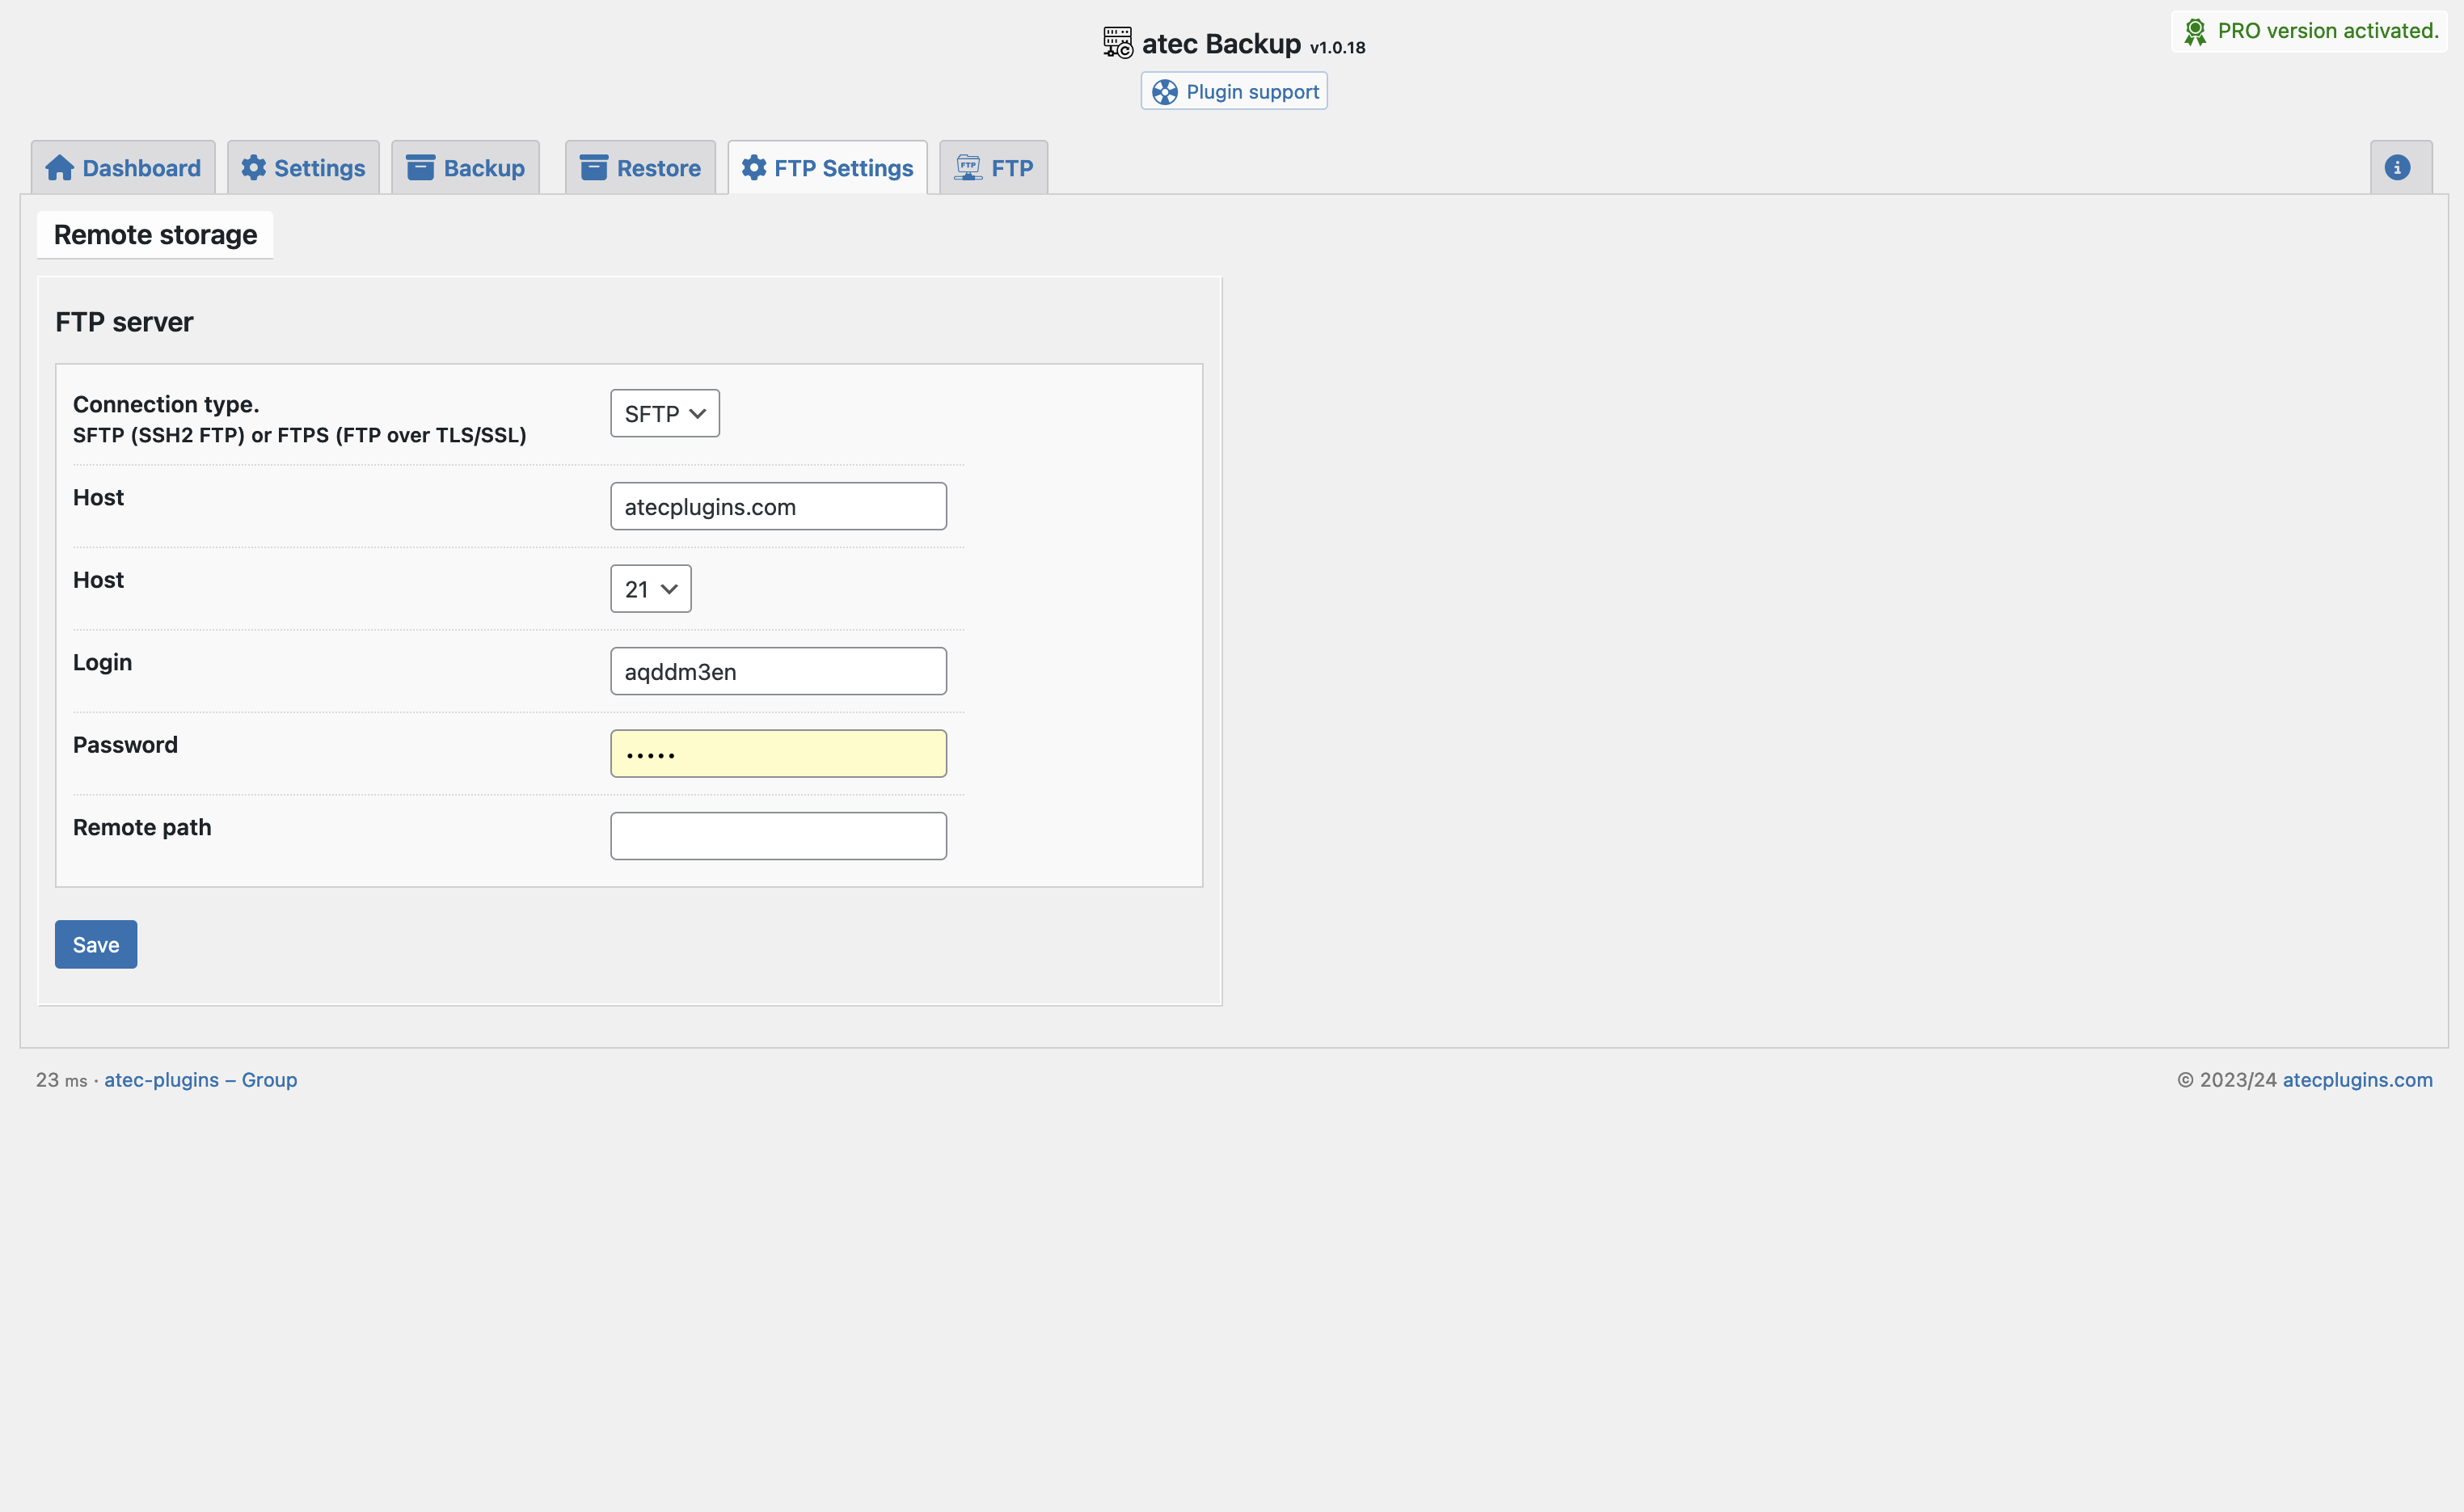Click the Password input field
The width and height of the screenshot is (2464, 1512).
tap(778, 754)
